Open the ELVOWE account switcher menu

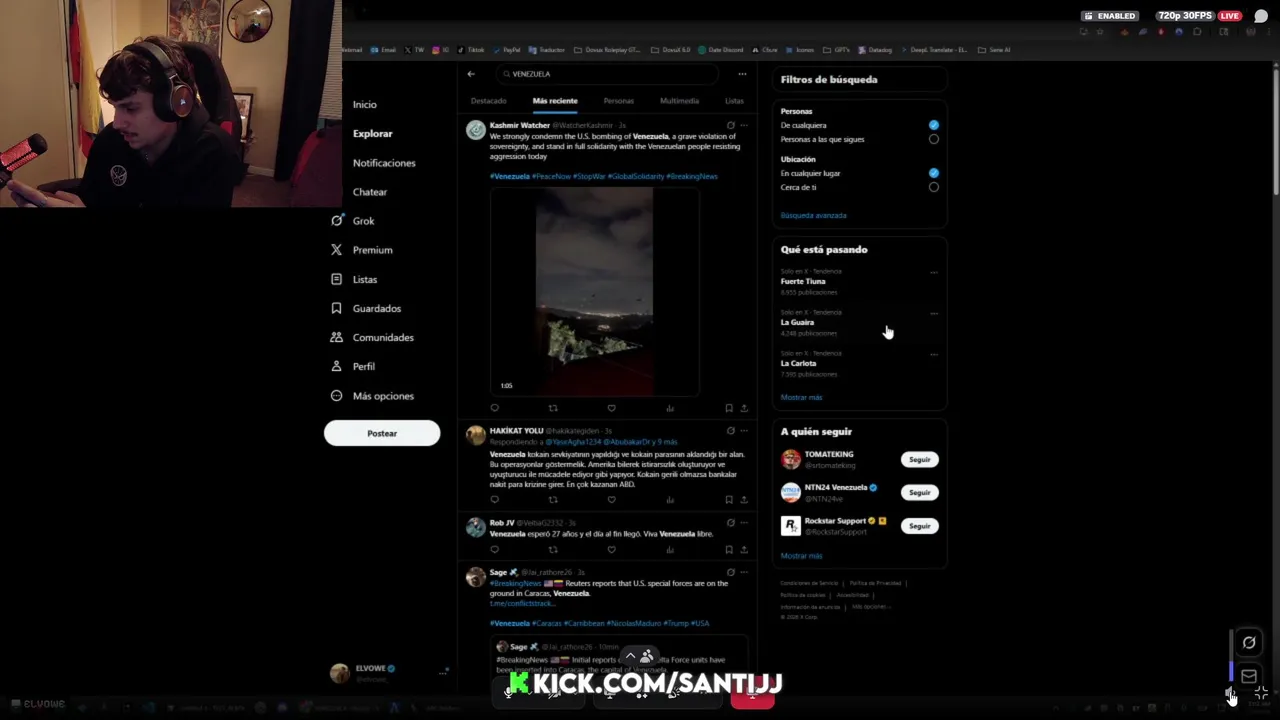(x=389, y=673)
